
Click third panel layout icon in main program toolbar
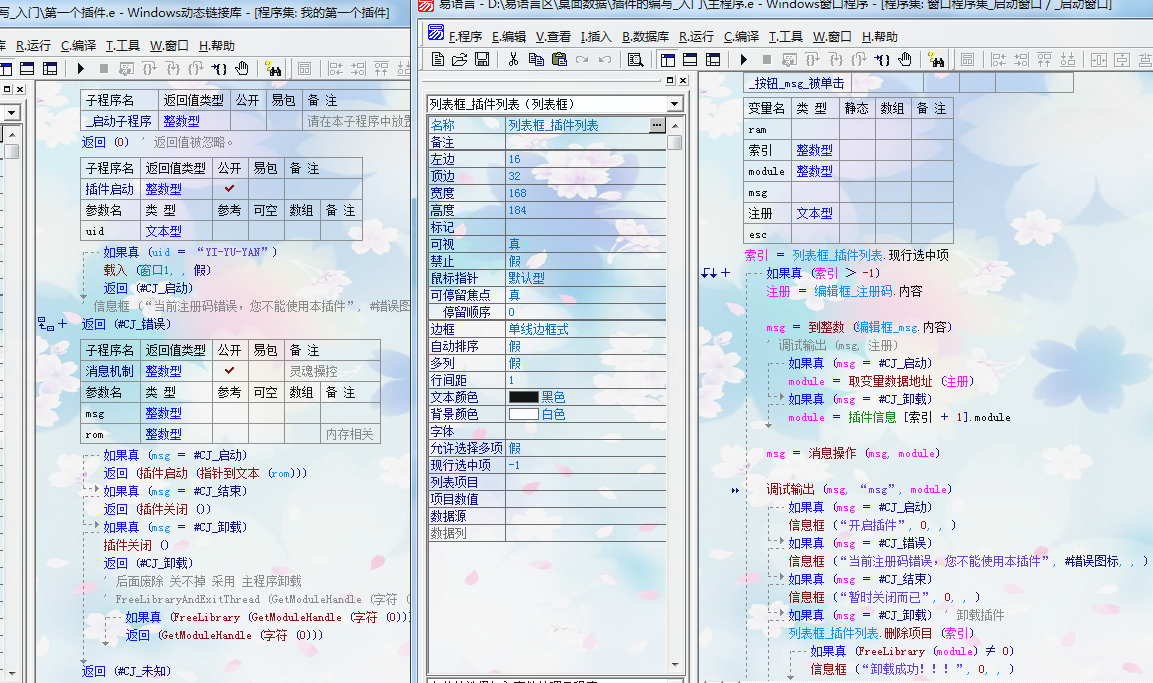tap(713, 60)
